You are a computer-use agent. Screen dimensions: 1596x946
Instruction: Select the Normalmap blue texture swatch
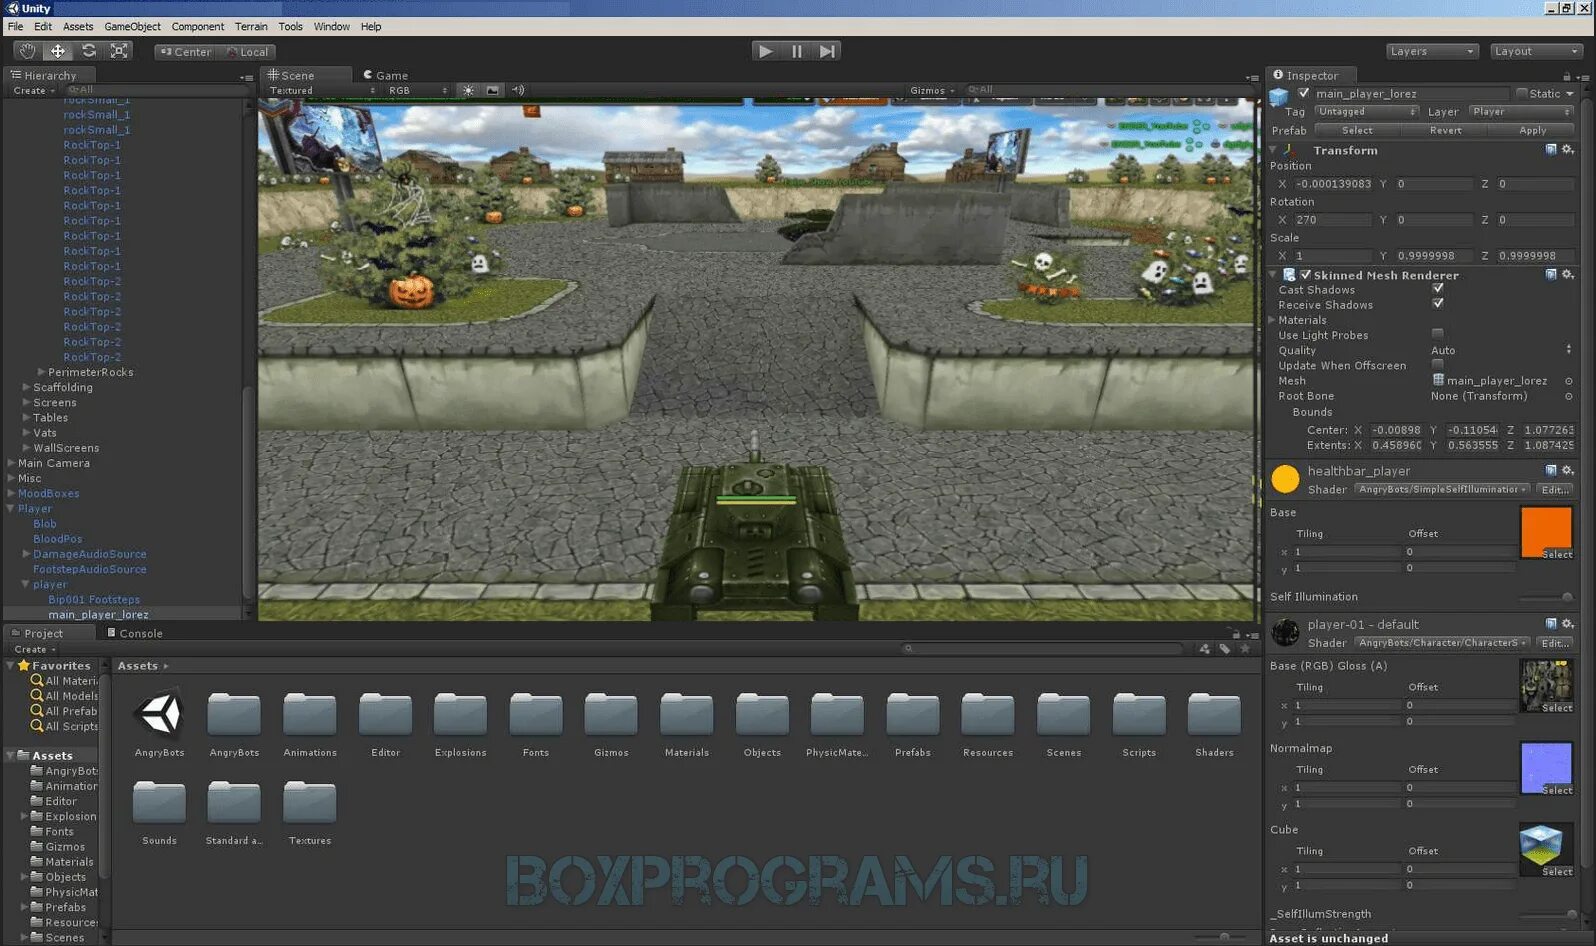pos(1546,768)
